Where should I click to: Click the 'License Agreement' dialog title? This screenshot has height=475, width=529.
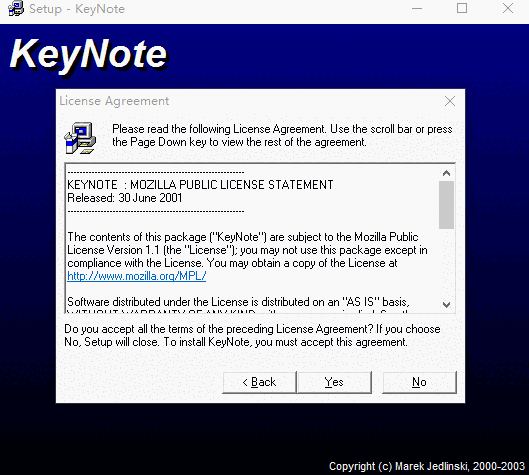(x=114, y=101)
